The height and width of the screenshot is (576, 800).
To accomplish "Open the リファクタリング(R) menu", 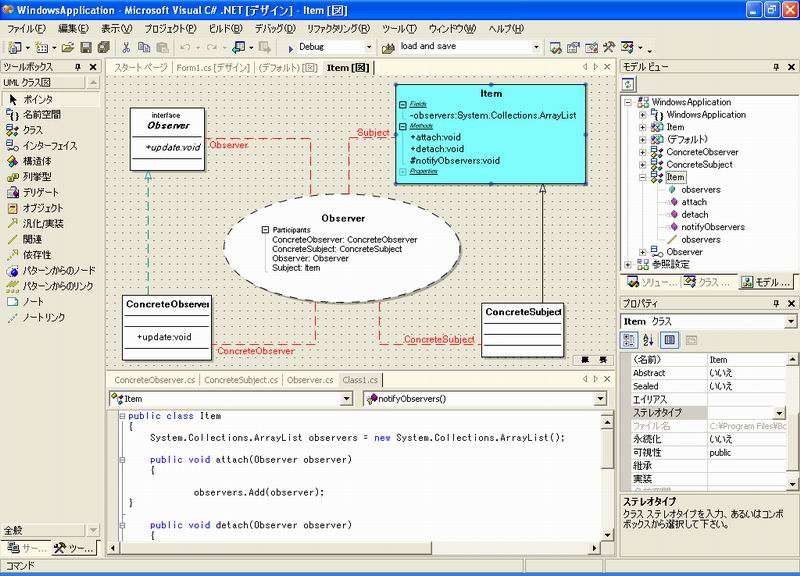I will pyautogui.click(x=338, y=29).
